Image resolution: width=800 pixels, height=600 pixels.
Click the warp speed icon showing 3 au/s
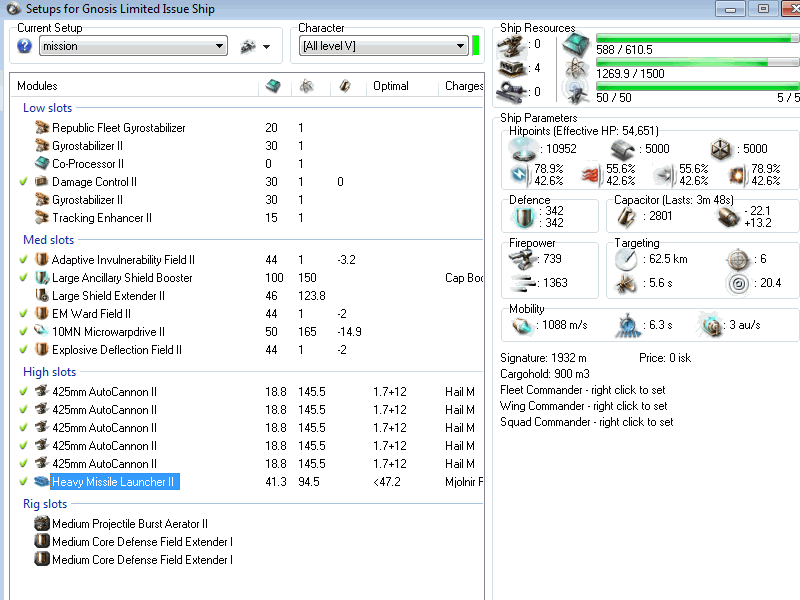[710, 324]
